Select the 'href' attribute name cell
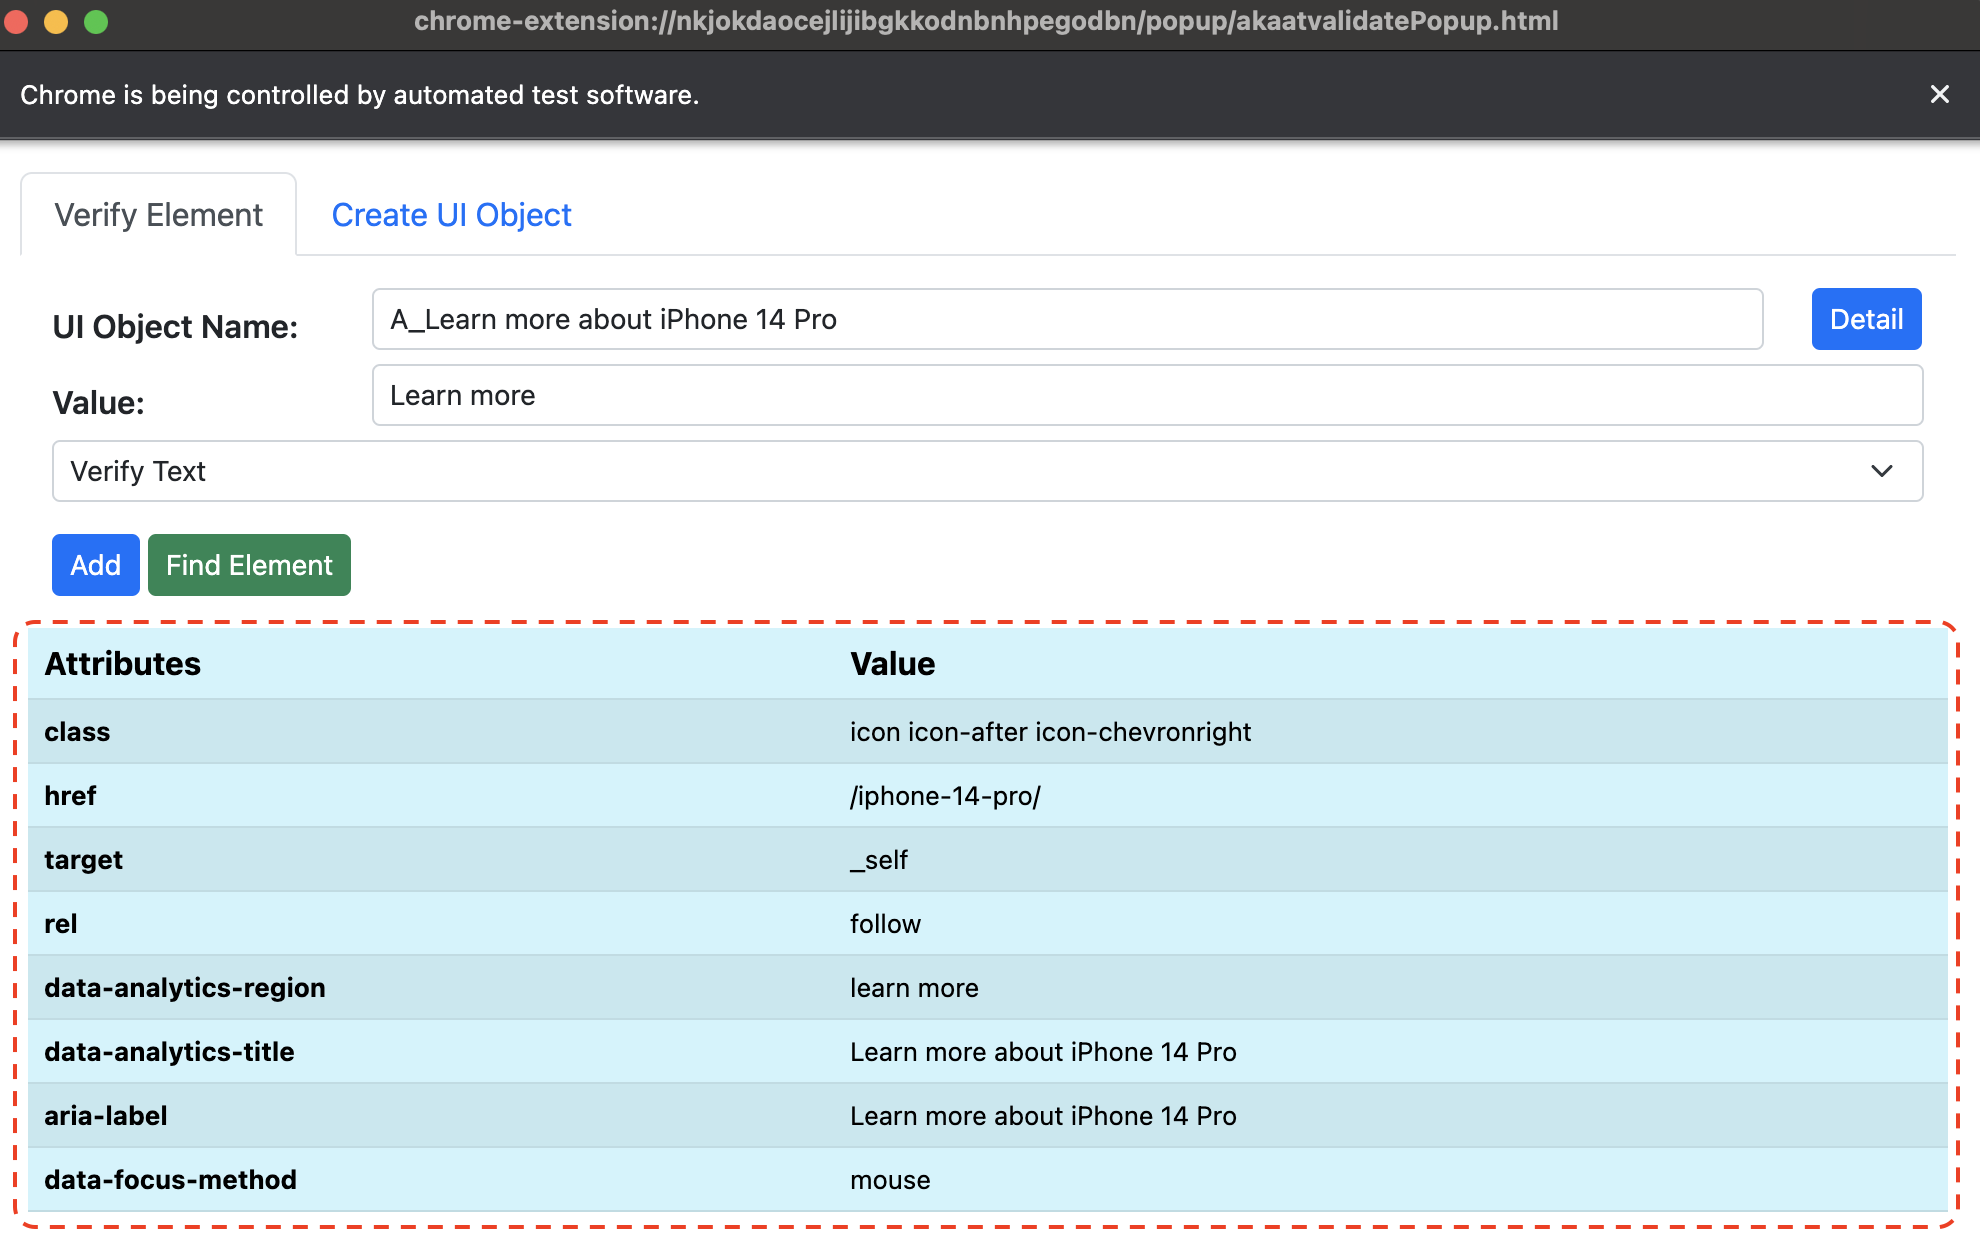 pyautogui.click(x=430, y=796)
